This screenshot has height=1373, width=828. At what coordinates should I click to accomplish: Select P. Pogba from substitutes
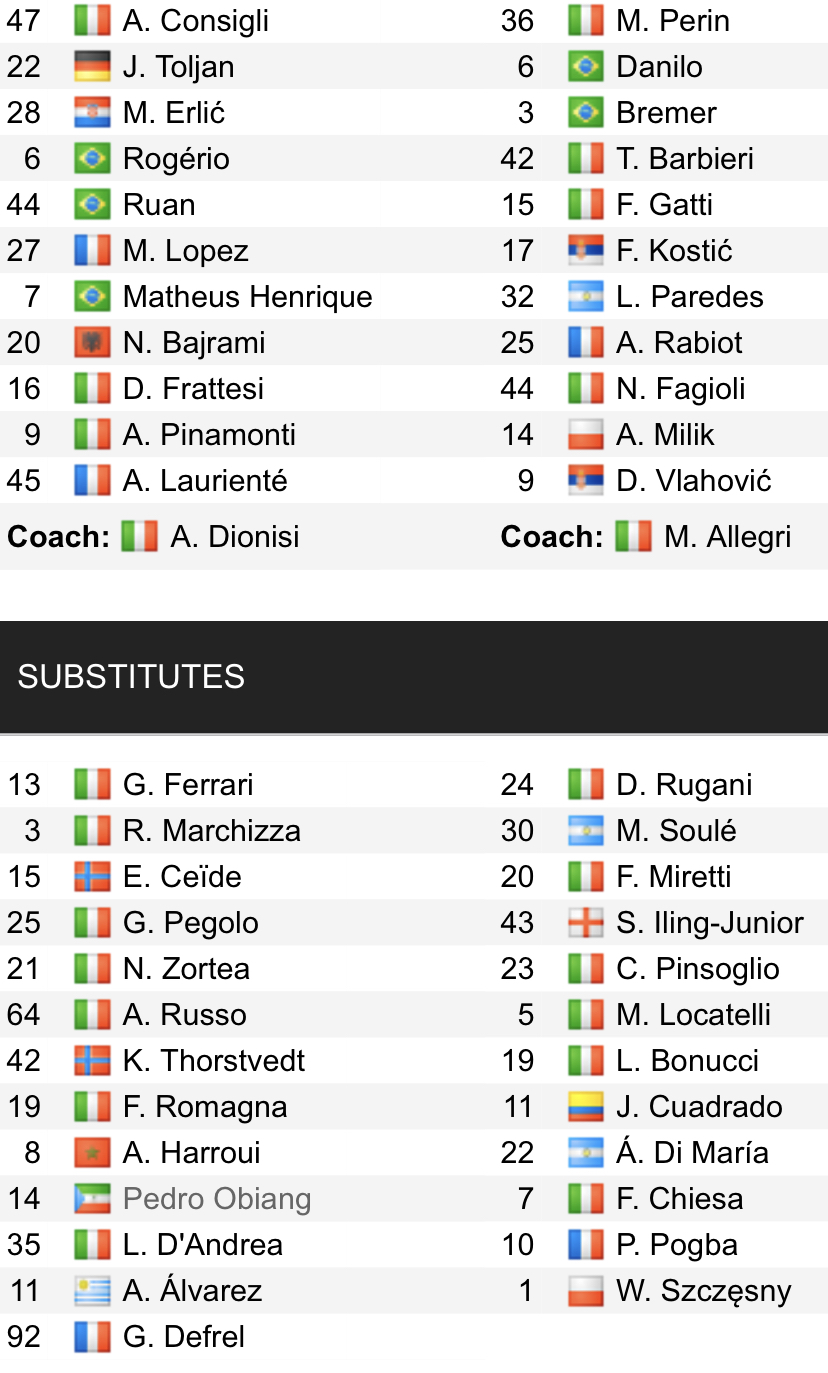[677, 1245]
